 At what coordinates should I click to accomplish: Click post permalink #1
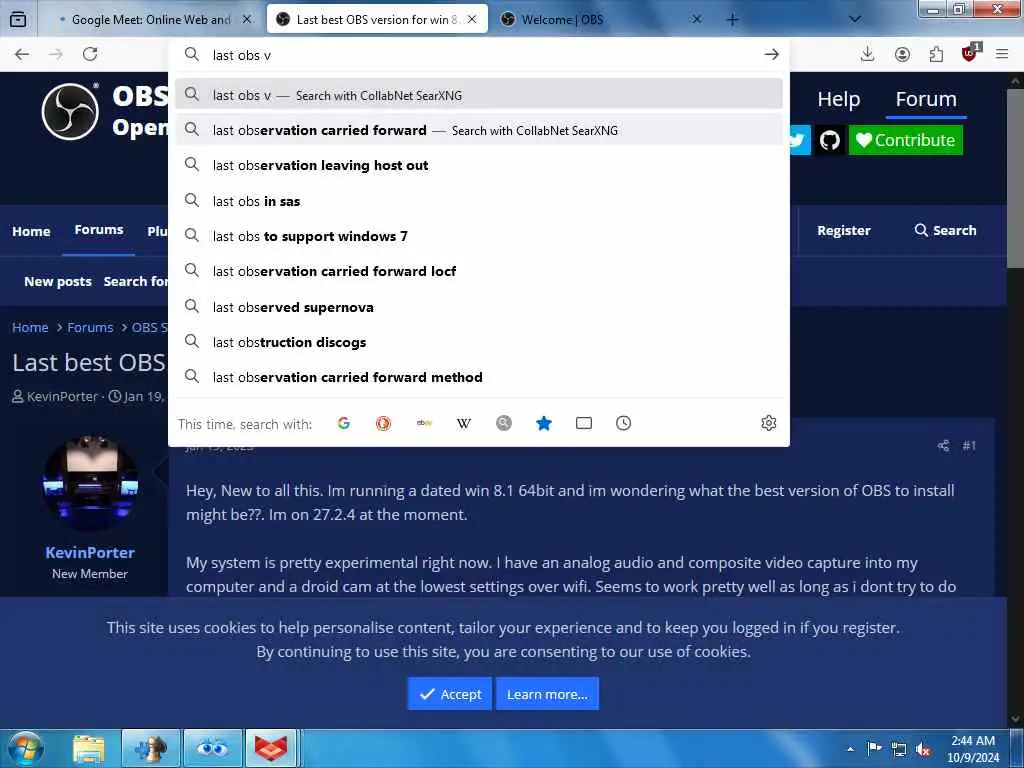968,445
